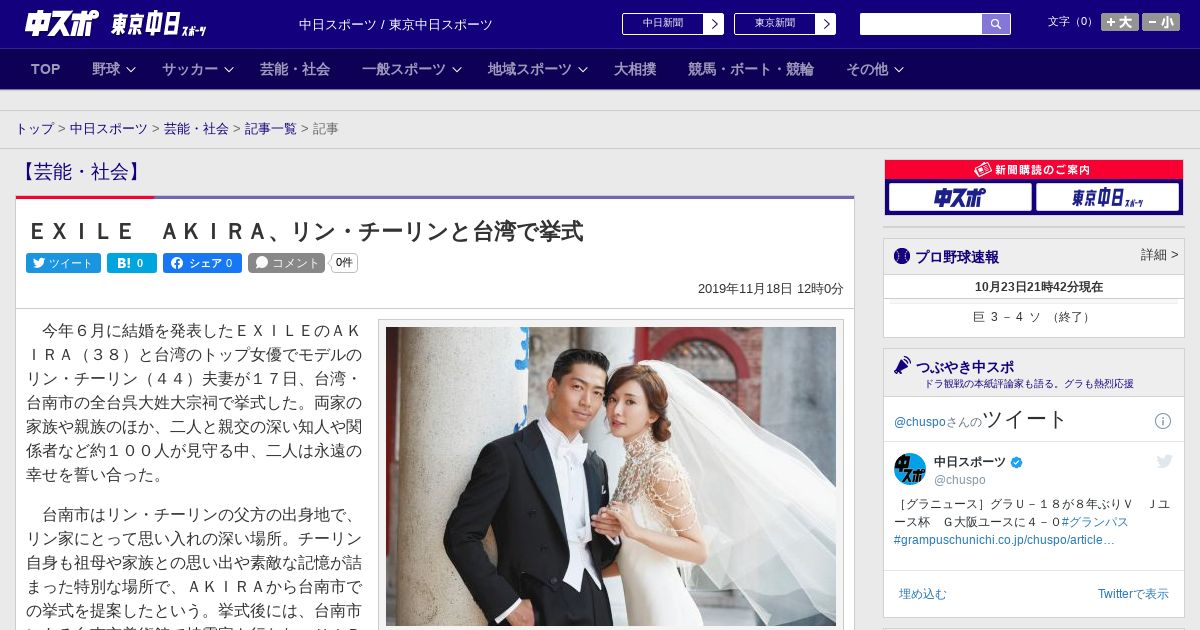Share article with Twitter ツイート button
Viewport: 1200px width, 630px height.
pyautogui.click(x=63, y=263)
